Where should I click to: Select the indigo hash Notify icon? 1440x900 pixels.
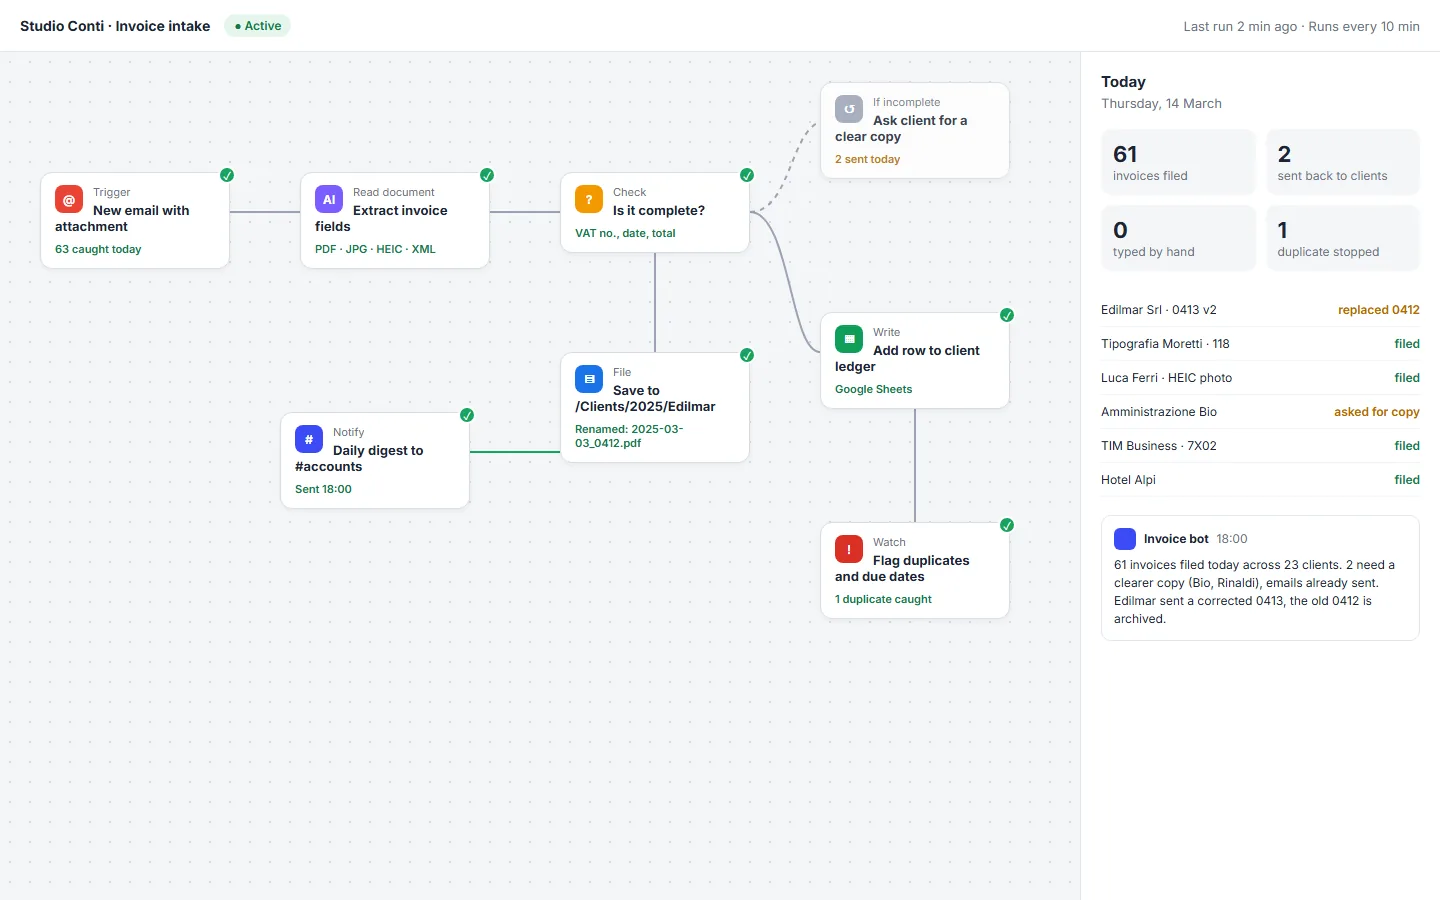(309, 439)
